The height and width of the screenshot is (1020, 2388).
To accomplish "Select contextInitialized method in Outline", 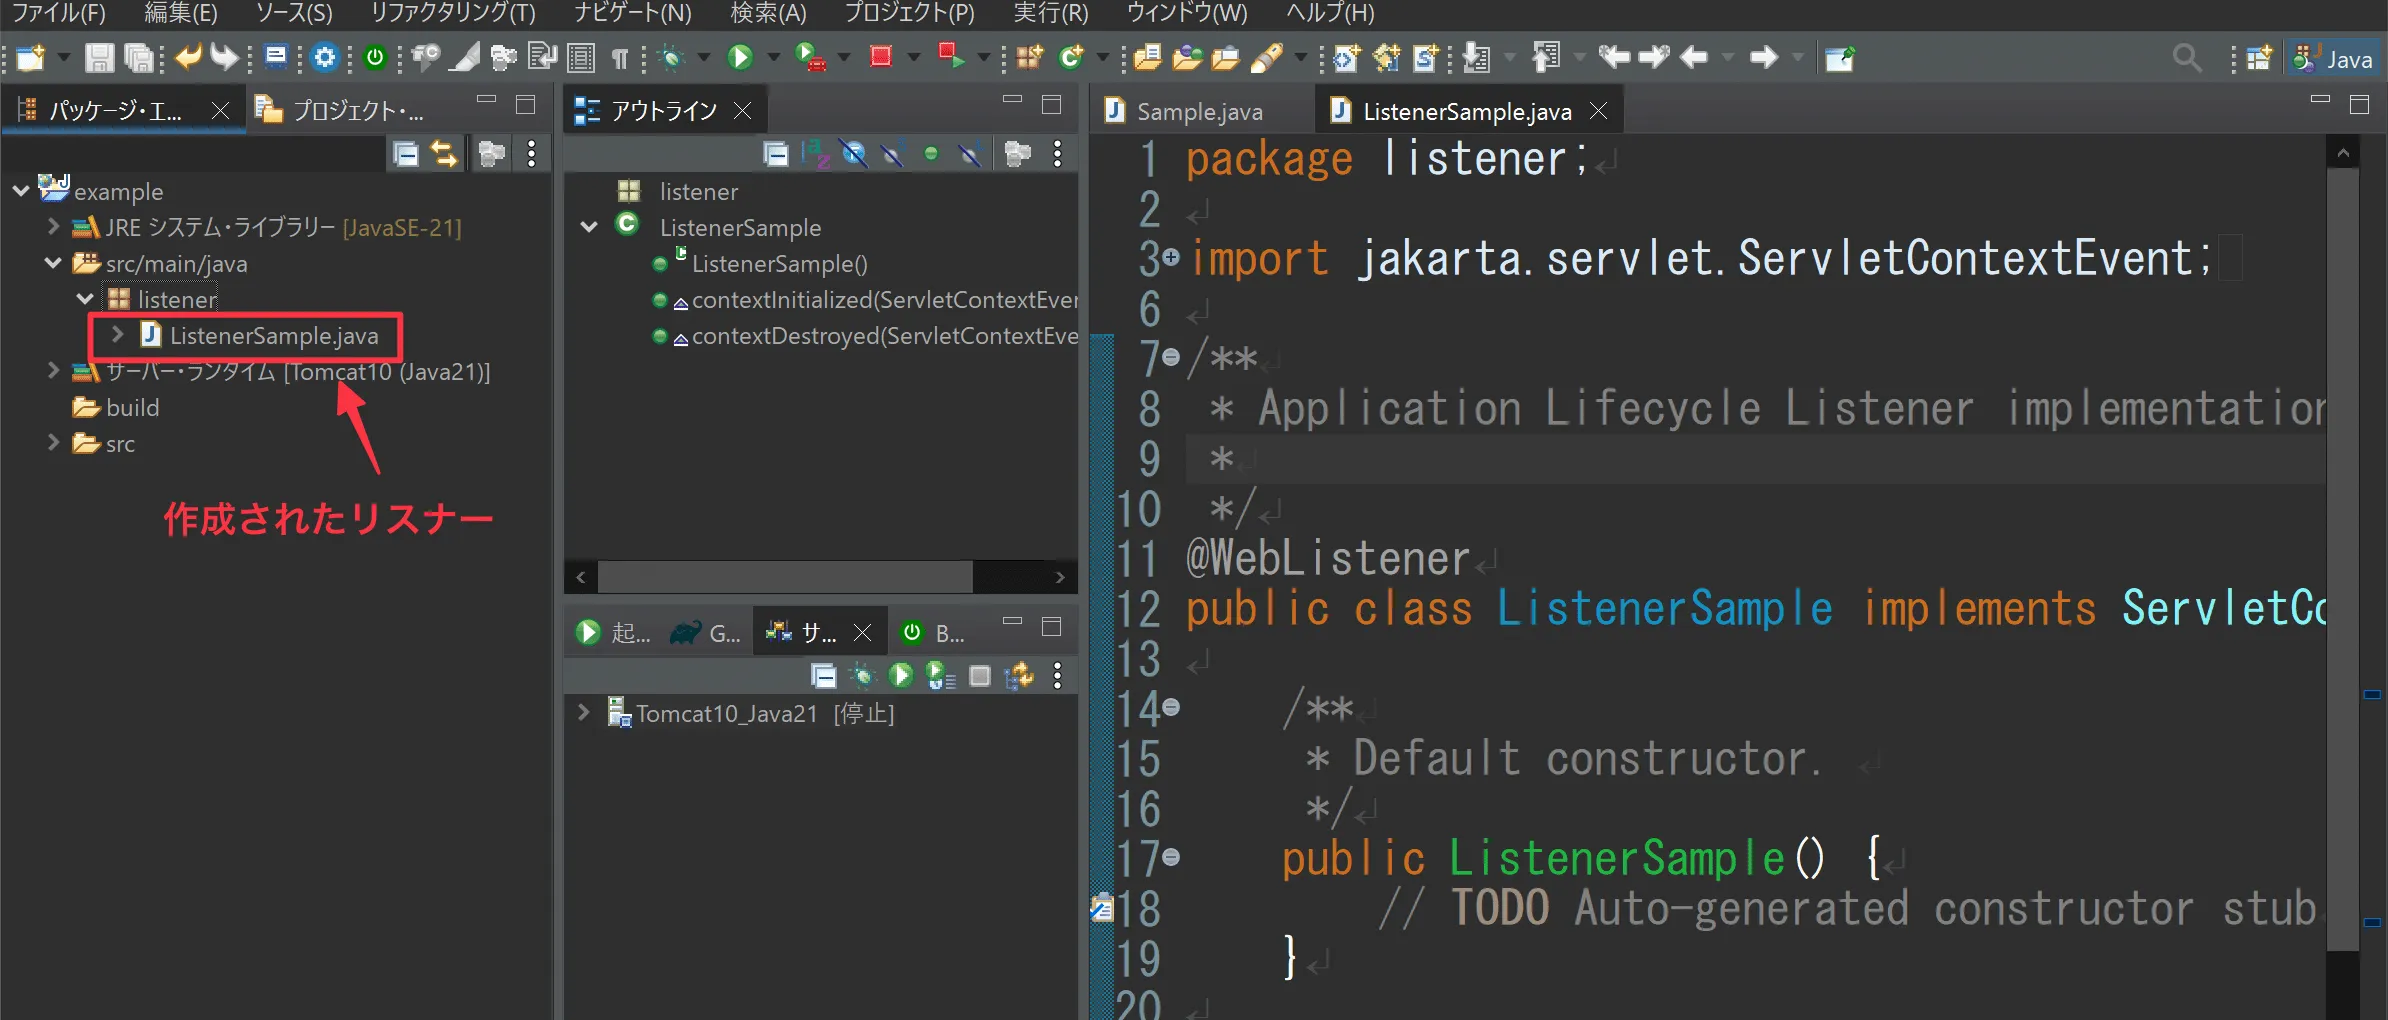I will (x=884, y=300).
